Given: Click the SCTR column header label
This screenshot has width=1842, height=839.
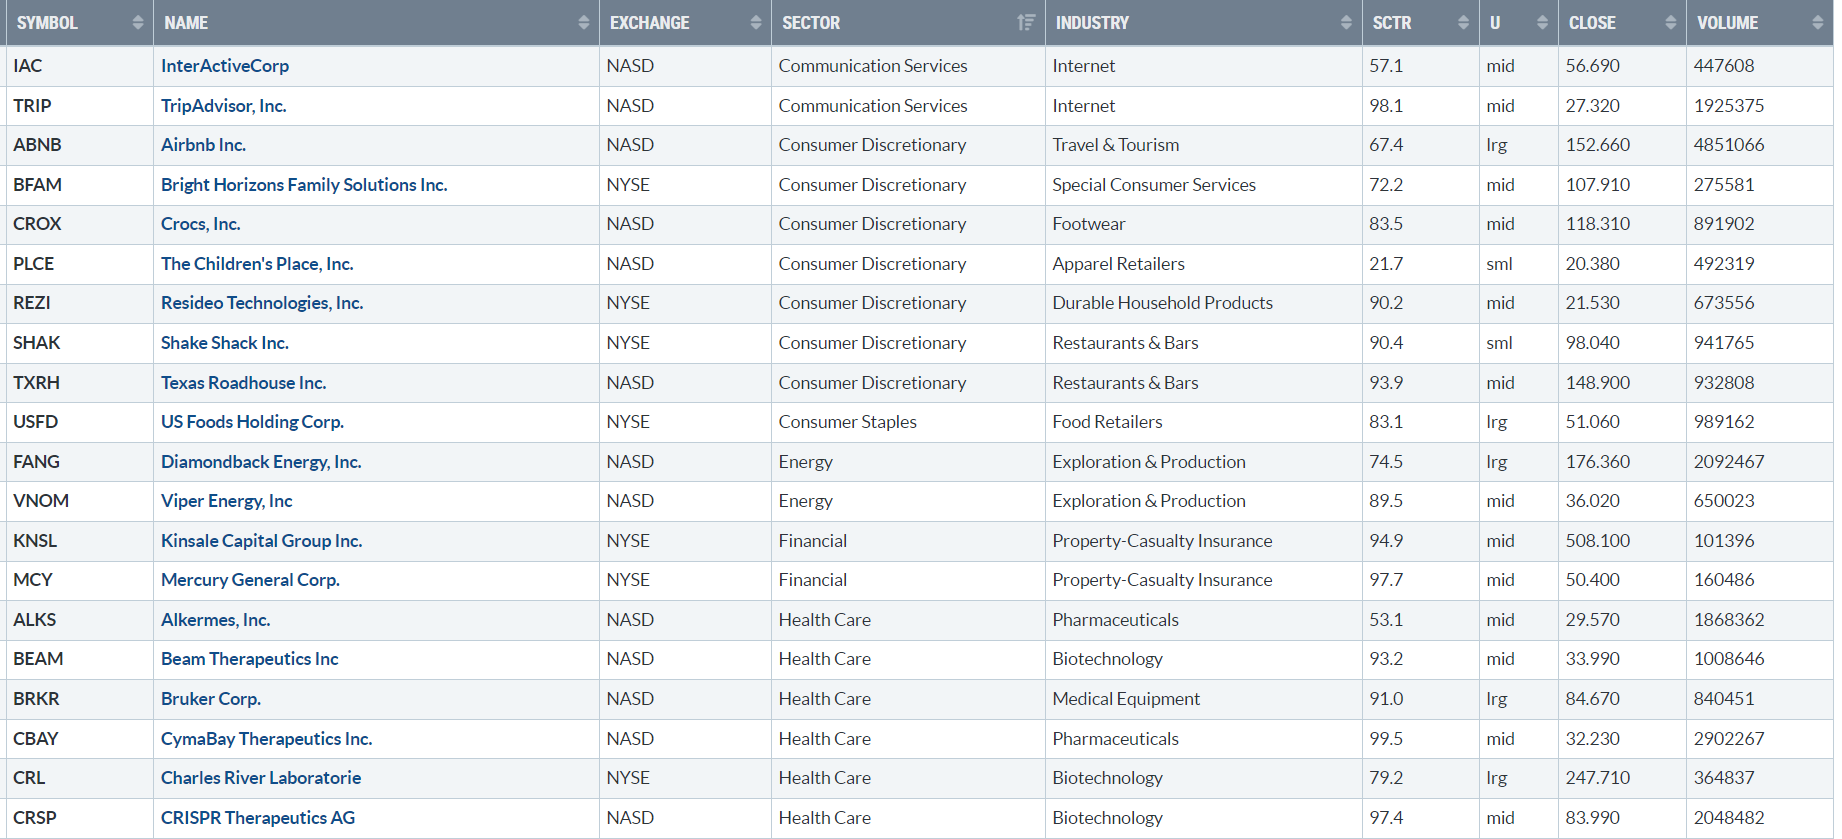Looking at the screenshot, I should click(1391, 23).
